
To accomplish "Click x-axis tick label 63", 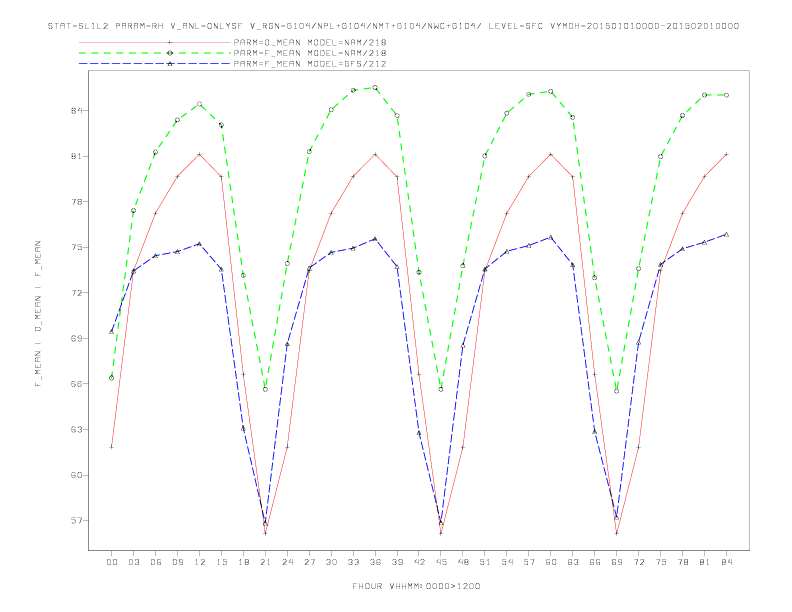I will point(573,562).
